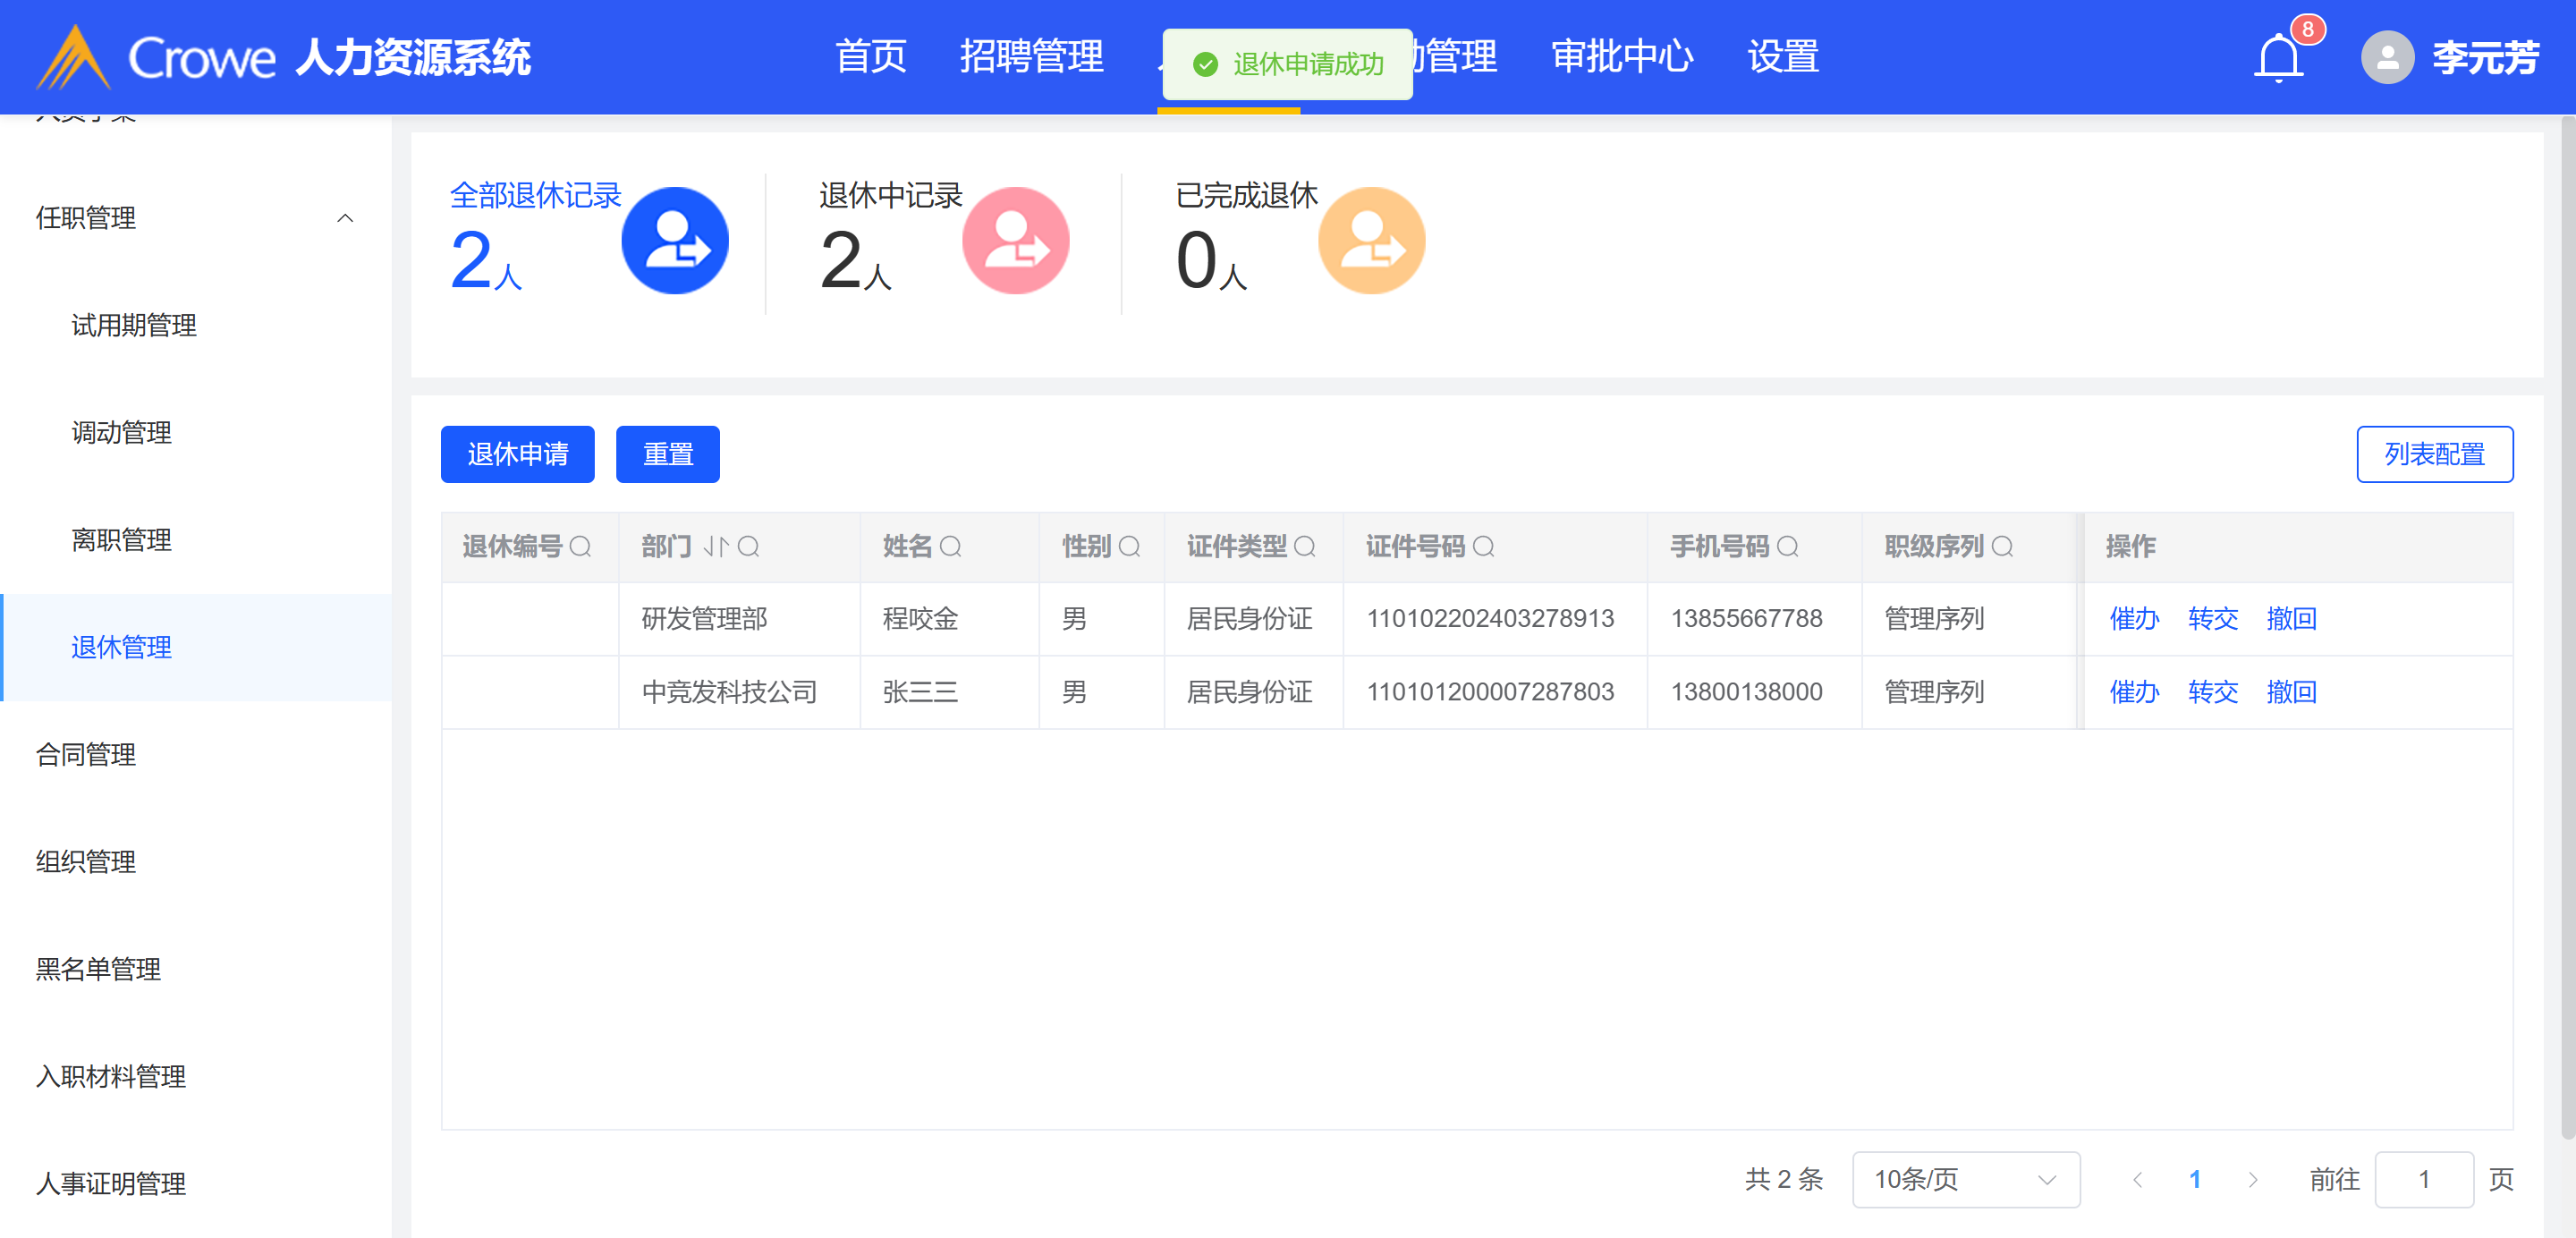
Task: Click the notification bell icon
Action: point(2278,57)
